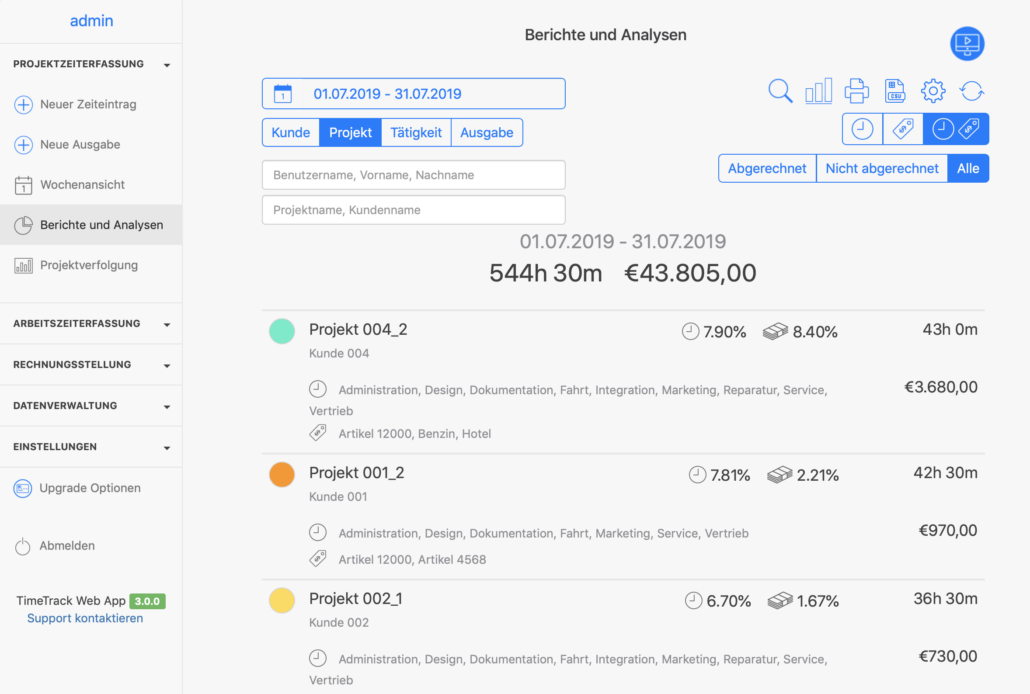Filter by Abgerechnet entries
1030x694 pixels.
pos(767,168)
